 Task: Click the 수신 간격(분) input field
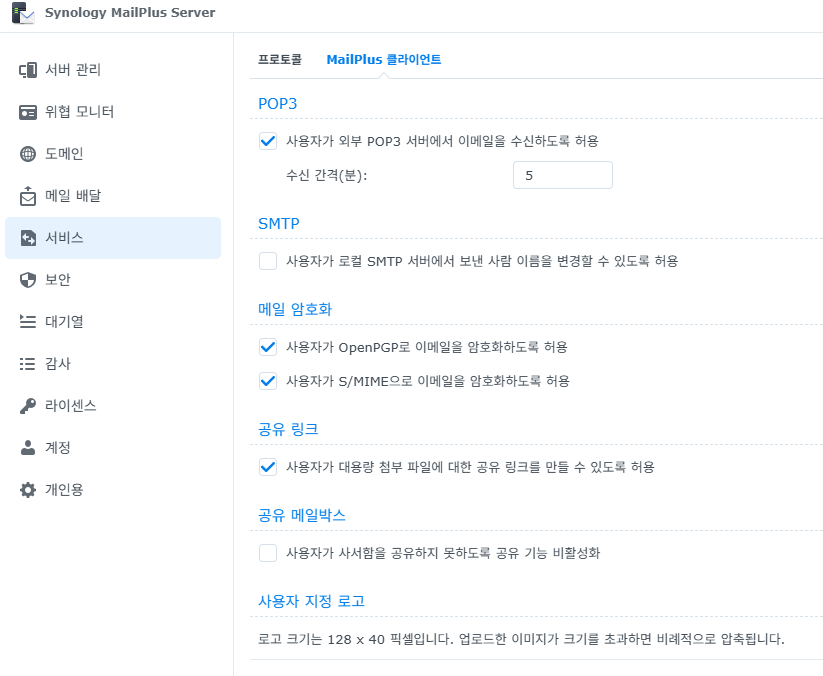point(563,175)
